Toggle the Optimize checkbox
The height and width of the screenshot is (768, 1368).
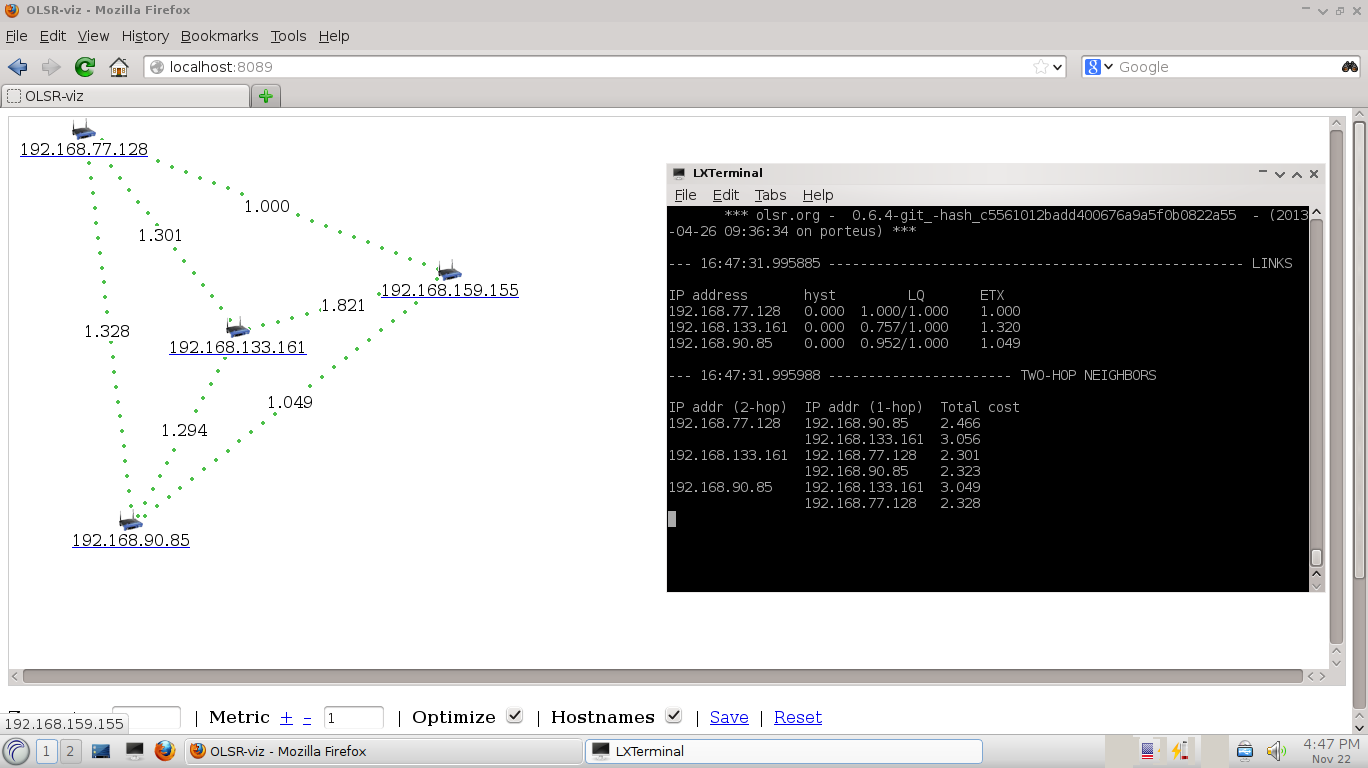514,716
